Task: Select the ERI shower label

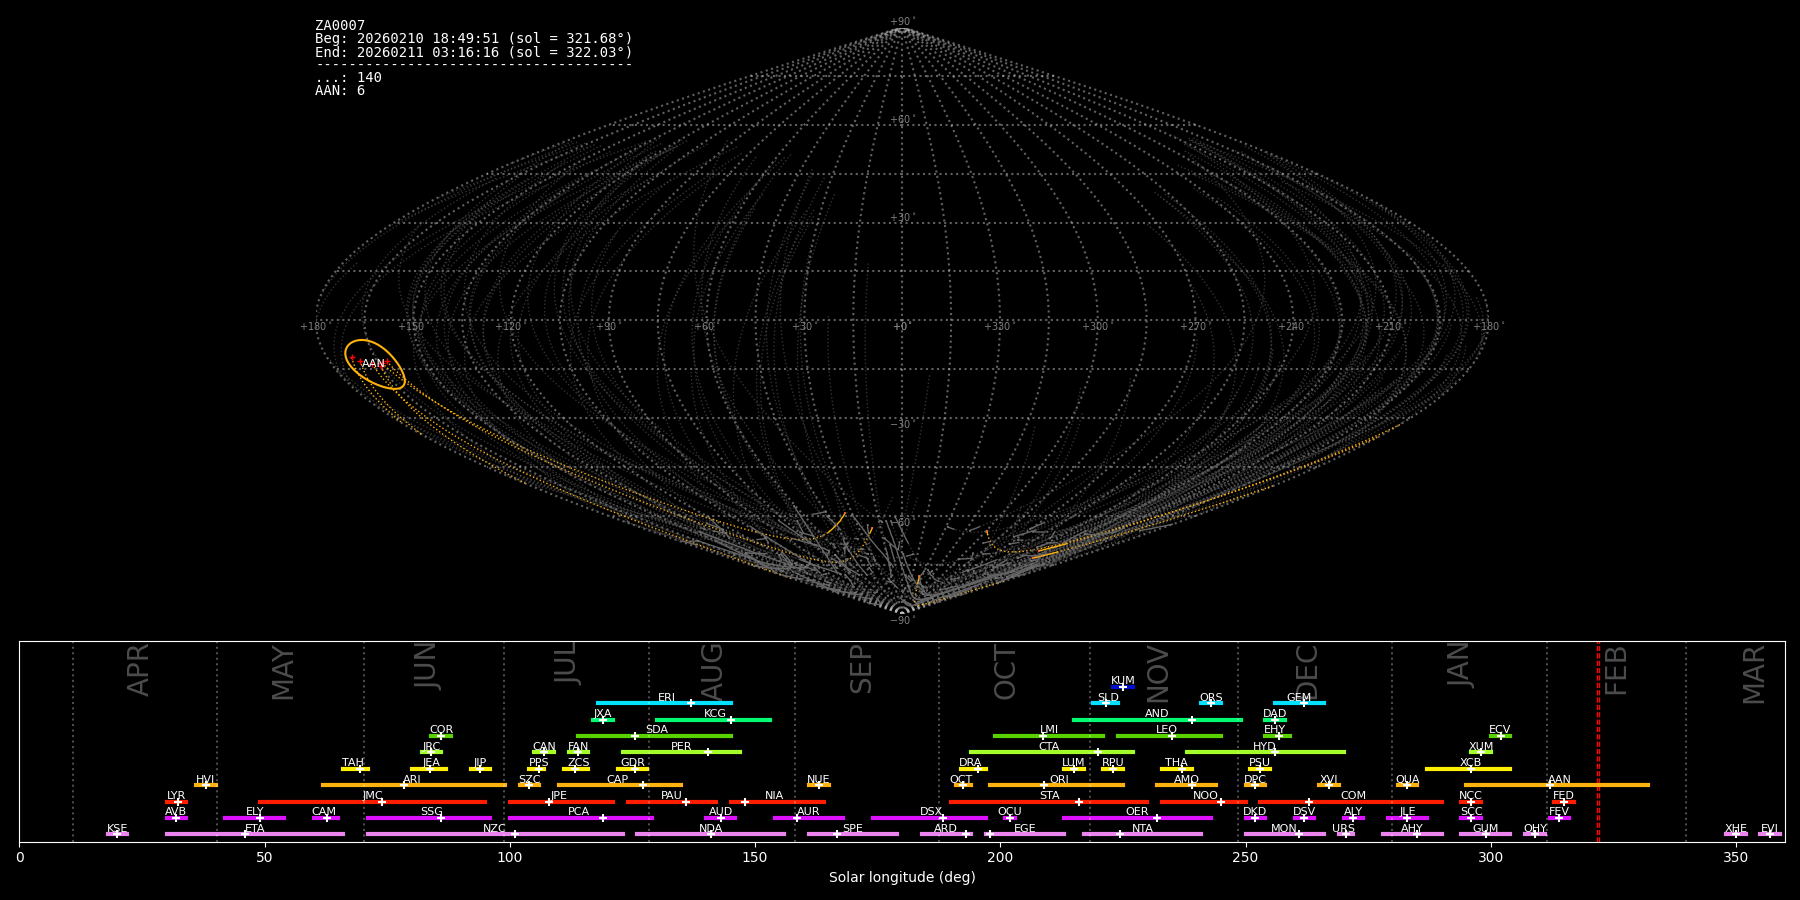Action: pos(667,698)
